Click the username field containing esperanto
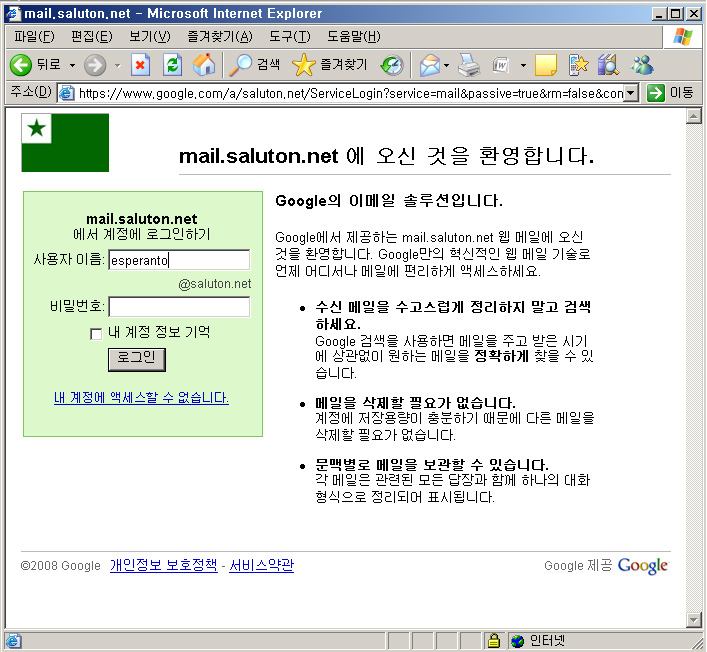Viewport: 707px width, 652px height. (x=179, y=260)
